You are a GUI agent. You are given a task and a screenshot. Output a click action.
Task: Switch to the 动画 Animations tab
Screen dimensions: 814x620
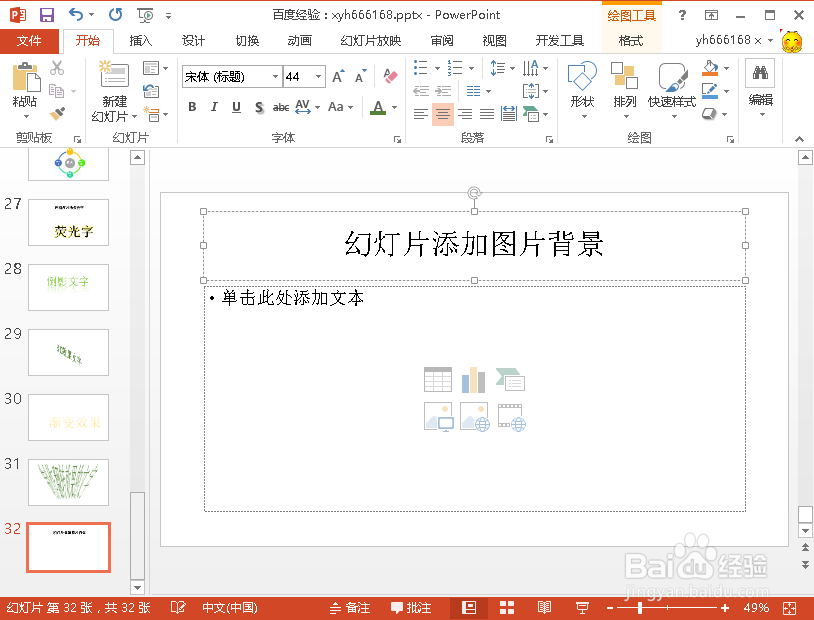300,41
